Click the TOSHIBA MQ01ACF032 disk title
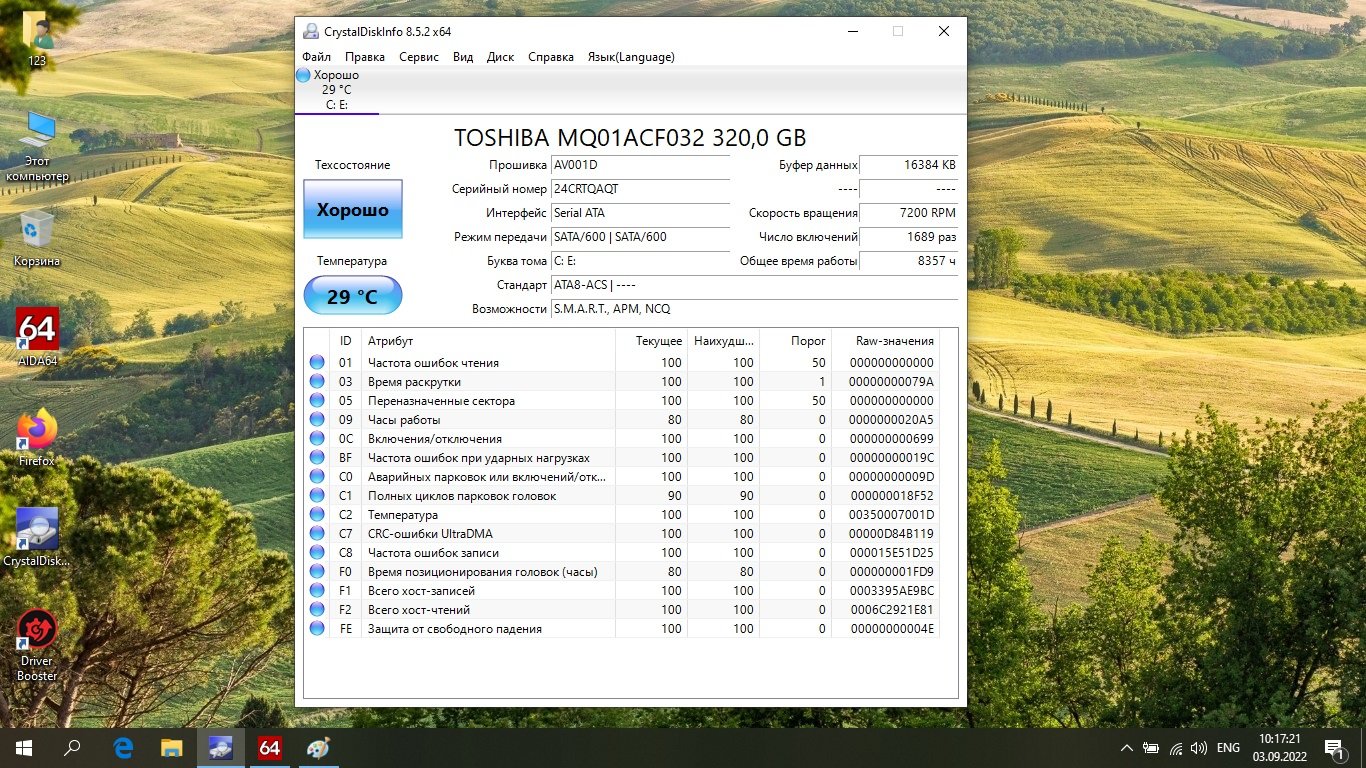Image resolution: width=1366 pixels, height=768 pixels. click(630, 138)
